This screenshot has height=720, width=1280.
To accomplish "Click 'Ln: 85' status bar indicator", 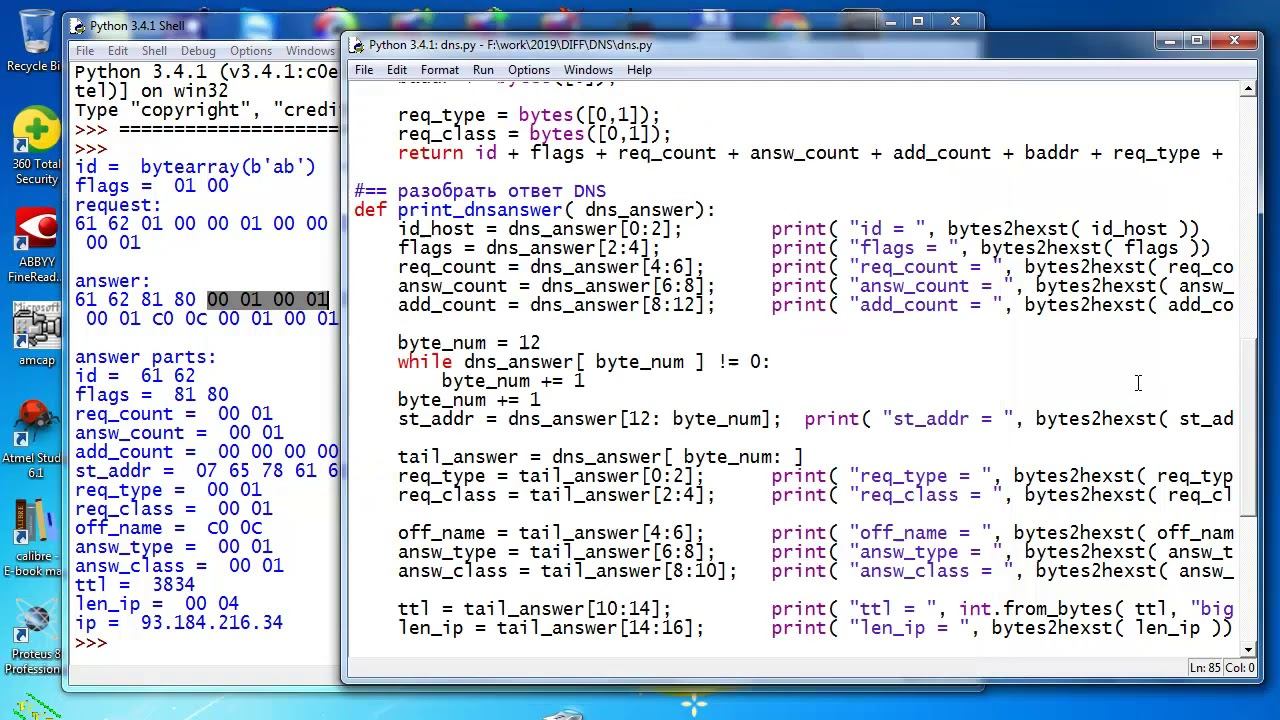I will click(x=1205, y=668).
